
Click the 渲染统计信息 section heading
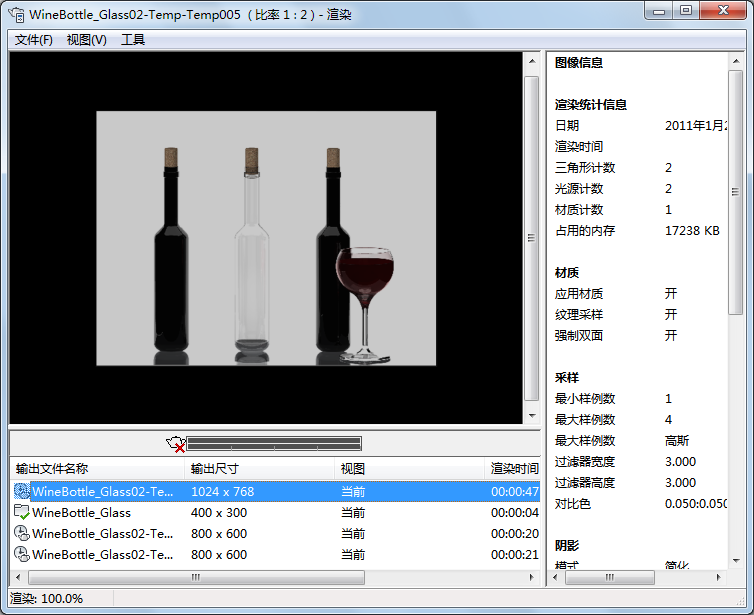tap(591, 105)
